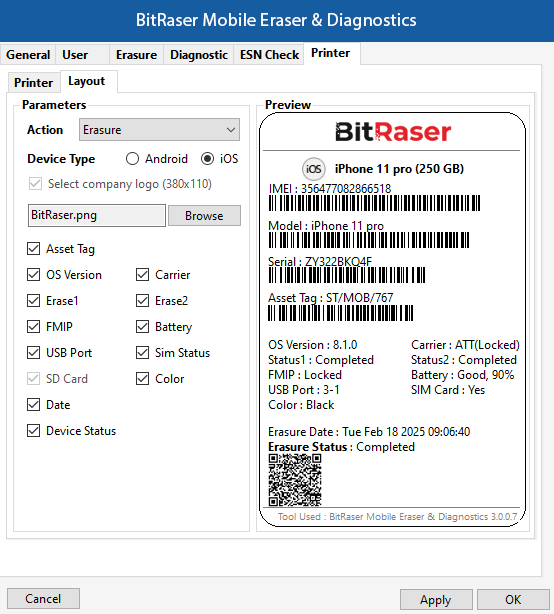Viewport: 554px width, 614px height.
Task: Click the 'Serial : ZY322BKQ4F' text
Action: tap(320, 261)
